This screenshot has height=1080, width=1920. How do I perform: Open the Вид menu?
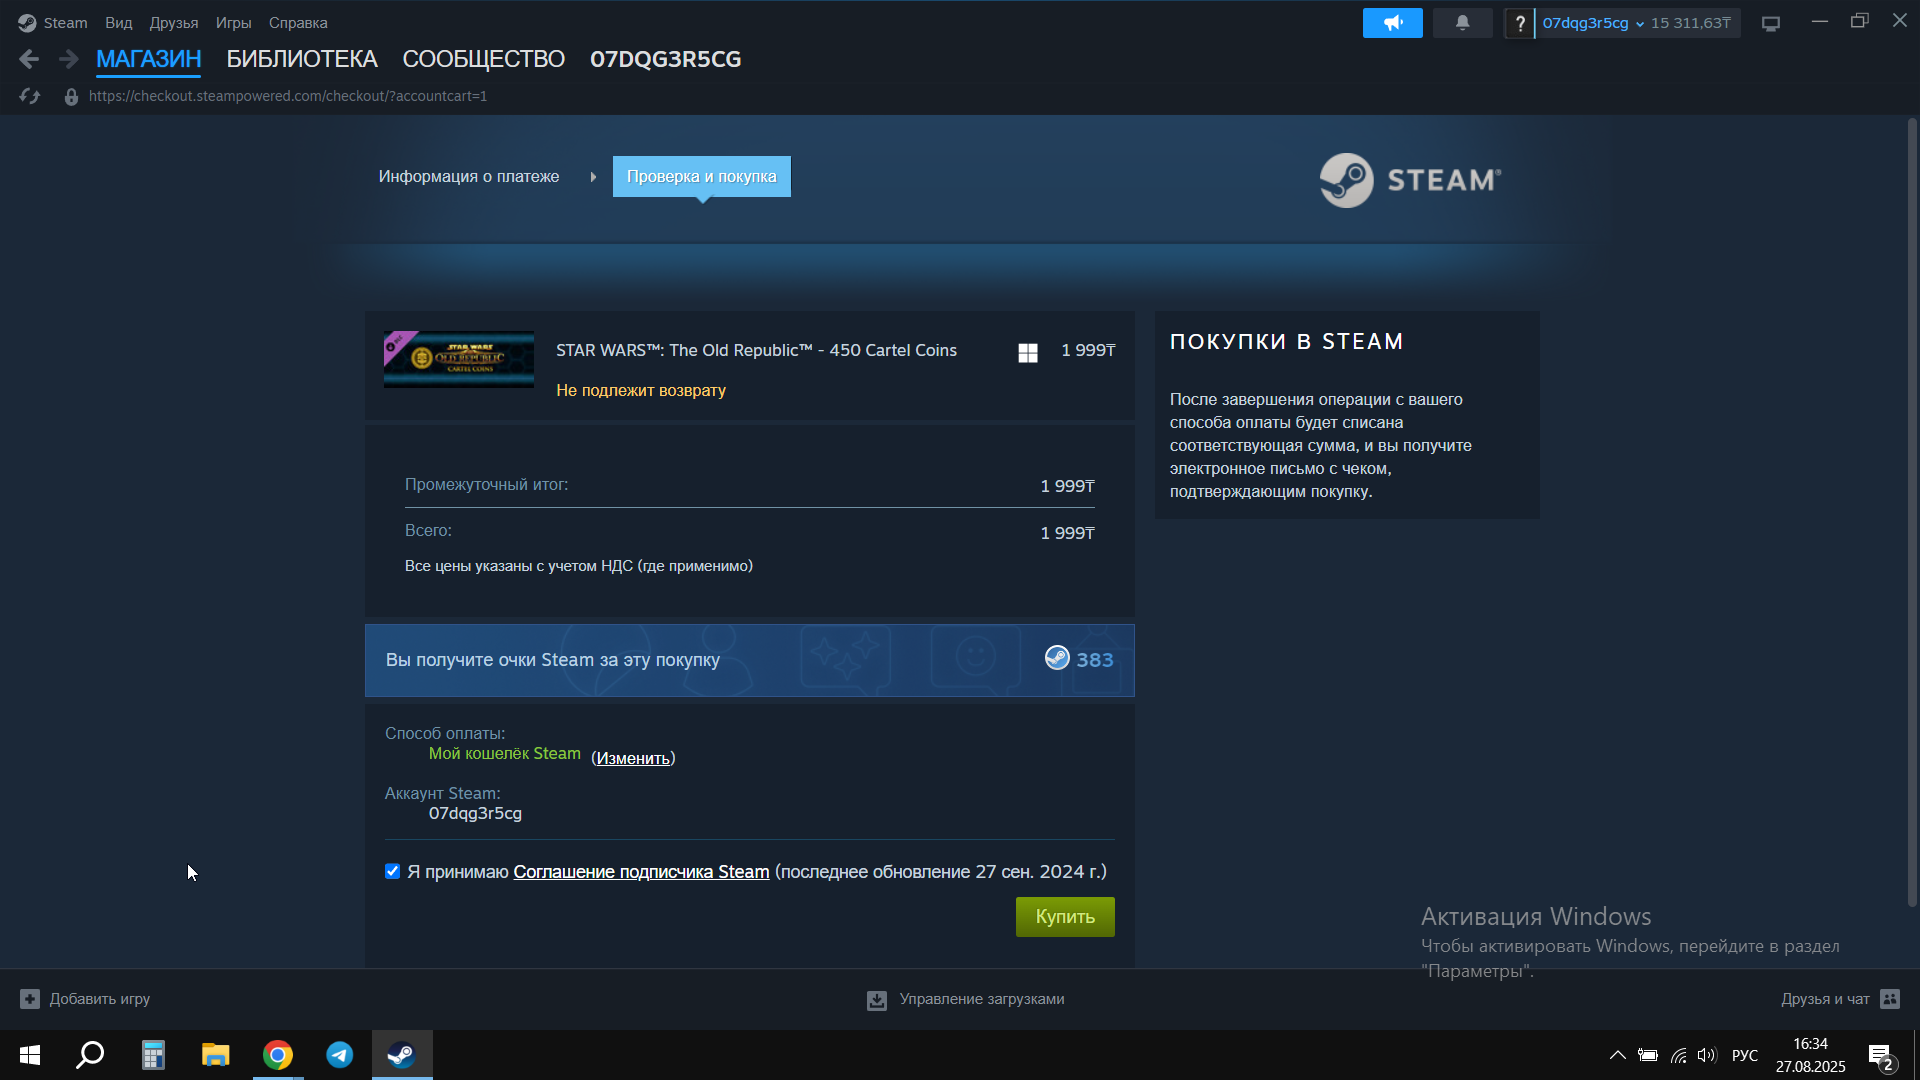click(x=119, y=22)
